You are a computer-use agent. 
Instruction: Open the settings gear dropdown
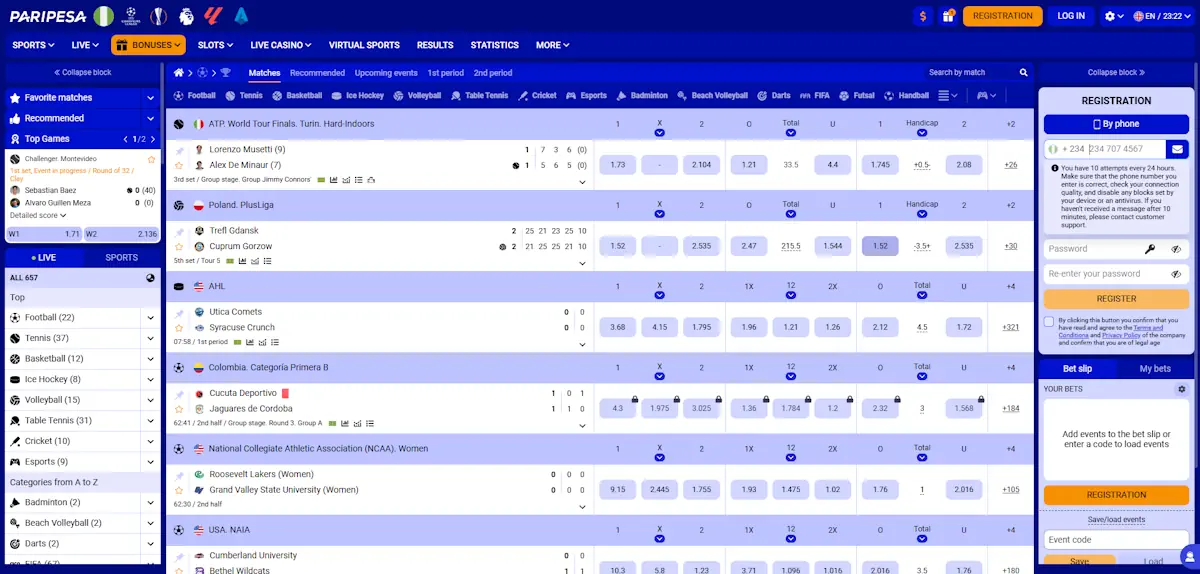tap(1114, 16)
